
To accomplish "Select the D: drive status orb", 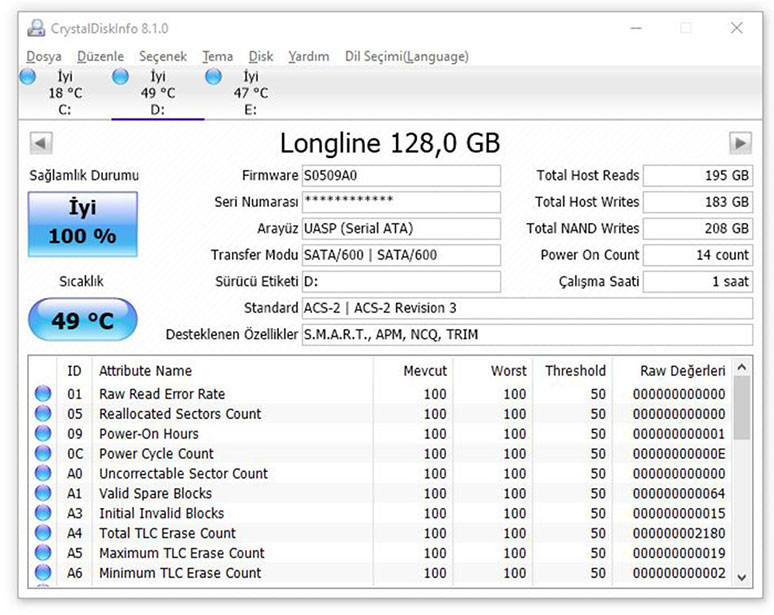I will coord(120,77).
